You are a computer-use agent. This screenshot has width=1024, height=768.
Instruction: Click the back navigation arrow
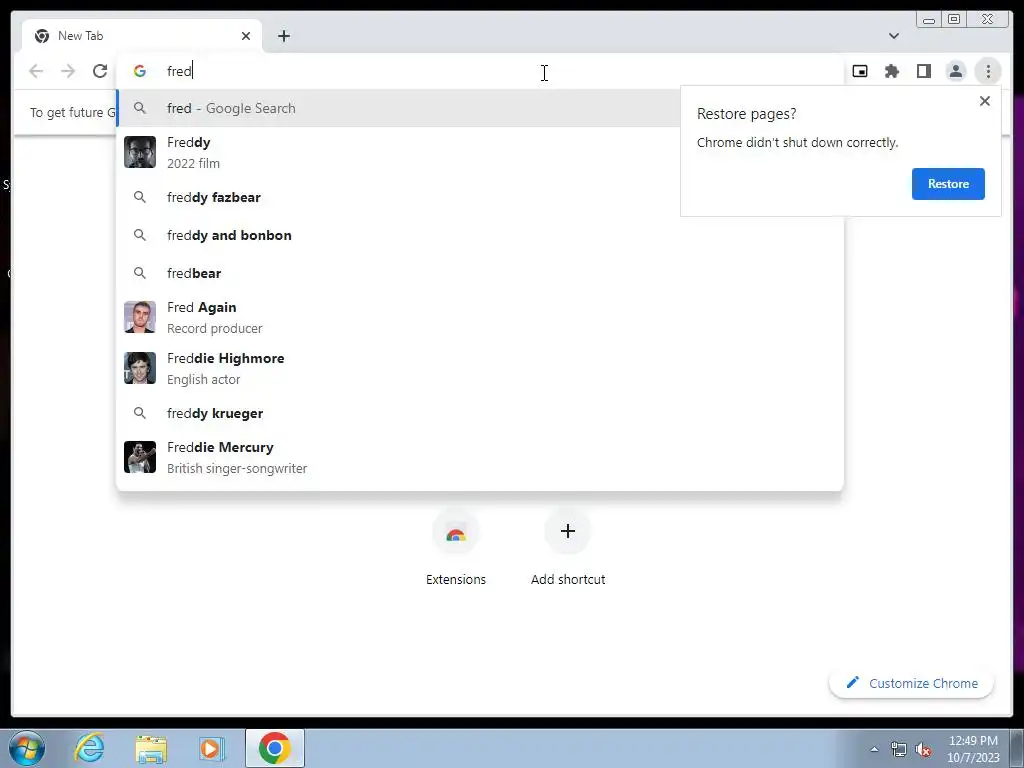coord(36,71)
